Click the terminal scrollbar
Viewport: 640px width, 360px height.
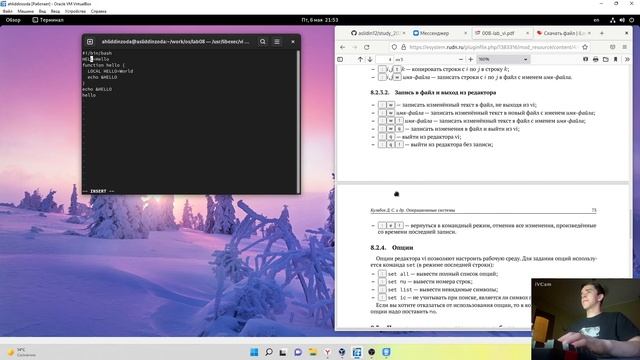pyautogui.click(x=298, y=122)
